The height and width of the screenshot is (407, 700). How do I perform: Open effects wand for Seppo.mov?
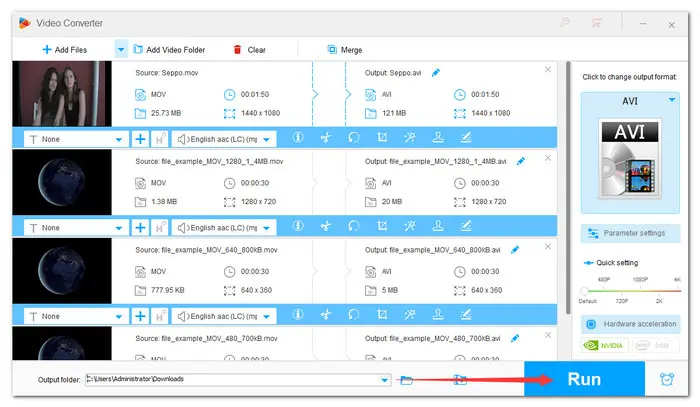point(410,137)
